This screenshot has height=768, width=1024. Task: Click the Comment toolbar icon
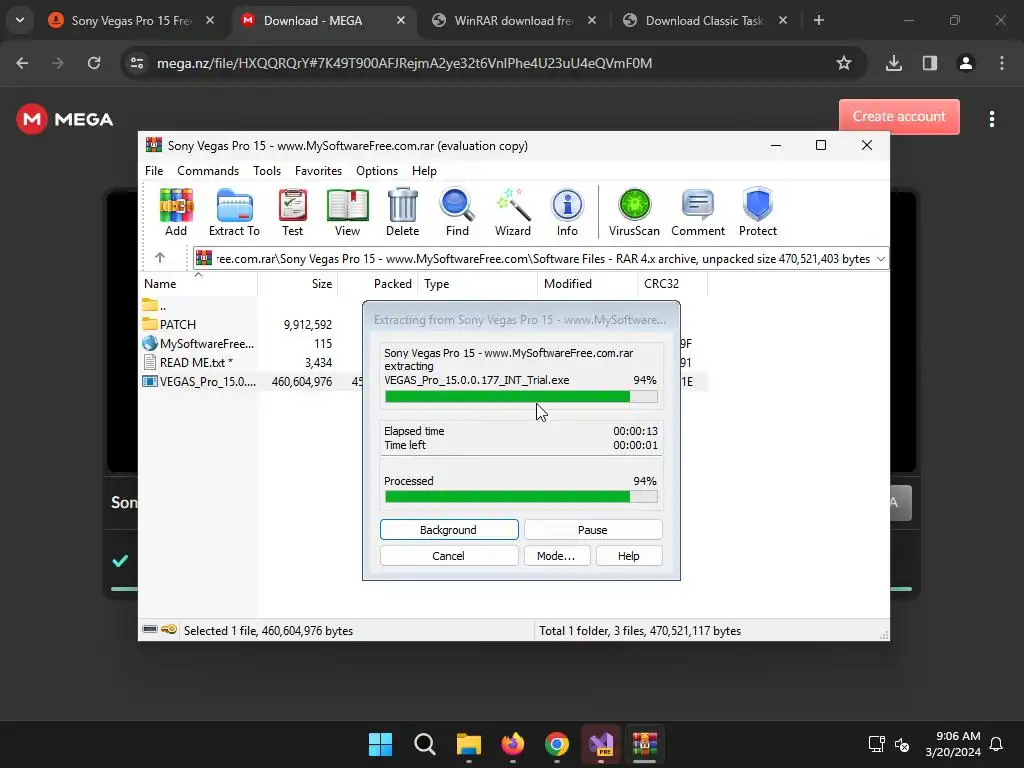coord(697,212)
